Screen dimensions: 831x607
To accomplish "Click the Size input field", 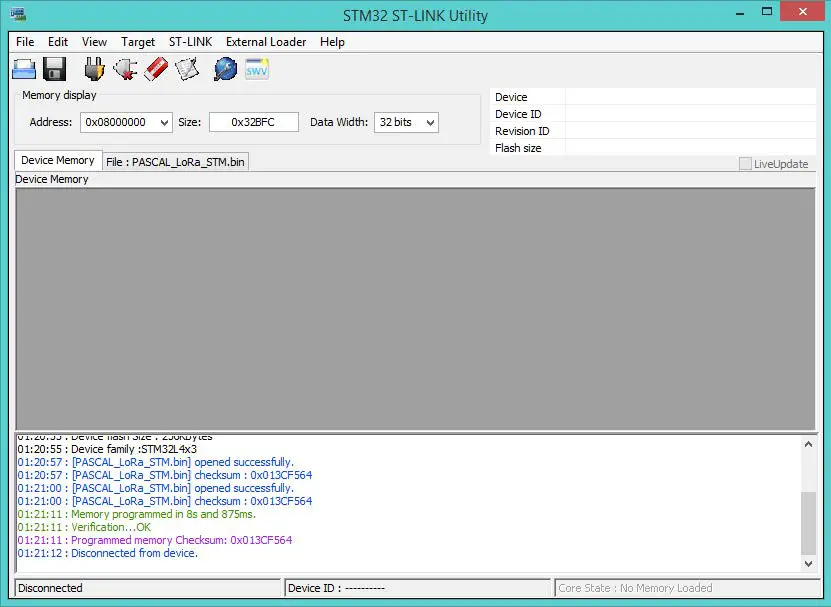I will pyautogui.click(x=254, y=122).
